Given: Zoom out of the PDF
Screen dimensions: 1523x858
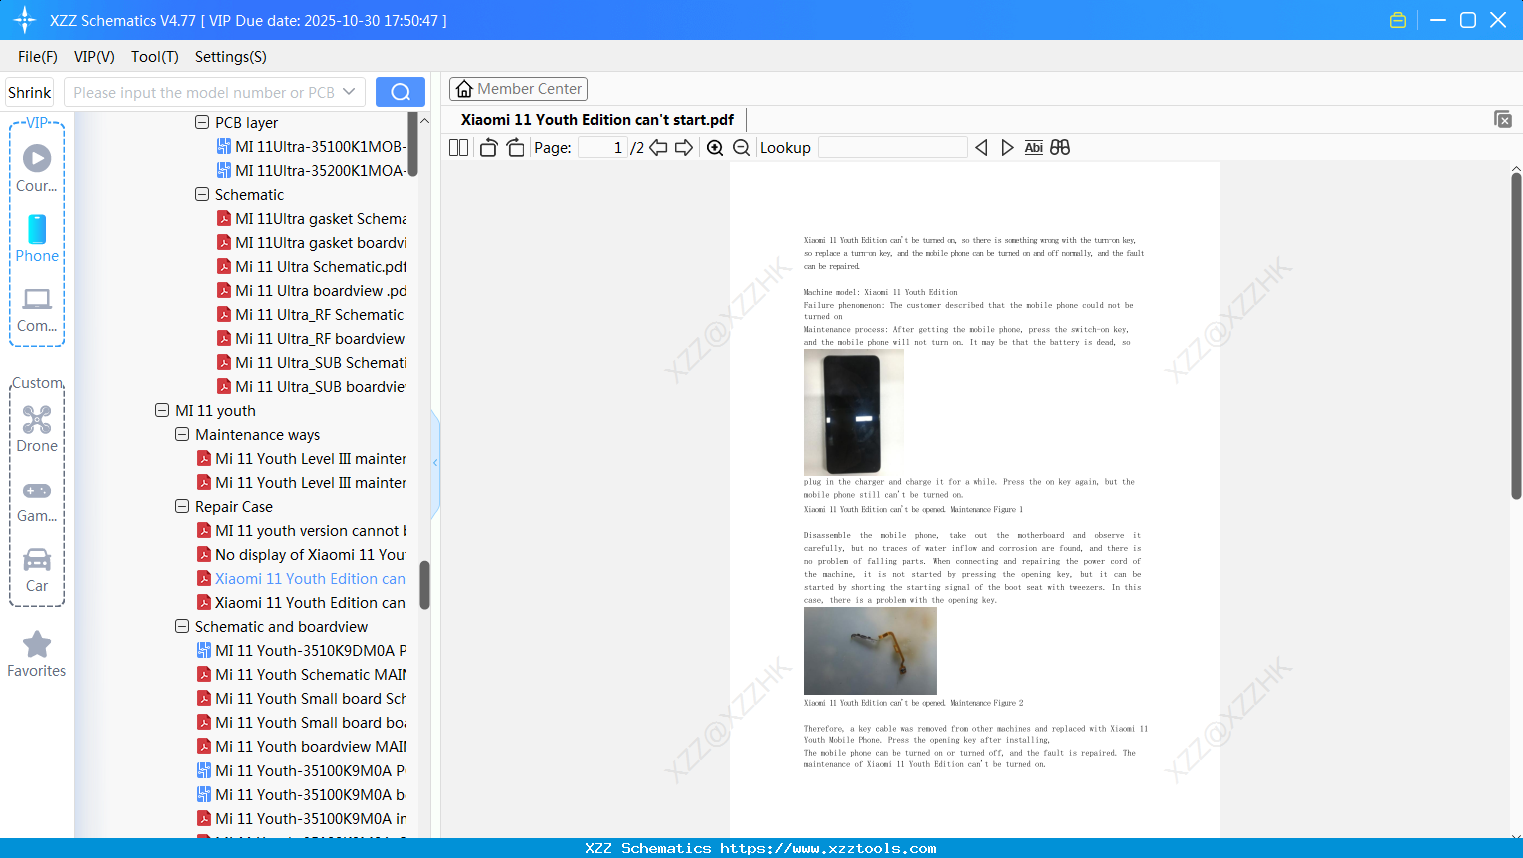Looking at the screenshot, I should (741, 148).
